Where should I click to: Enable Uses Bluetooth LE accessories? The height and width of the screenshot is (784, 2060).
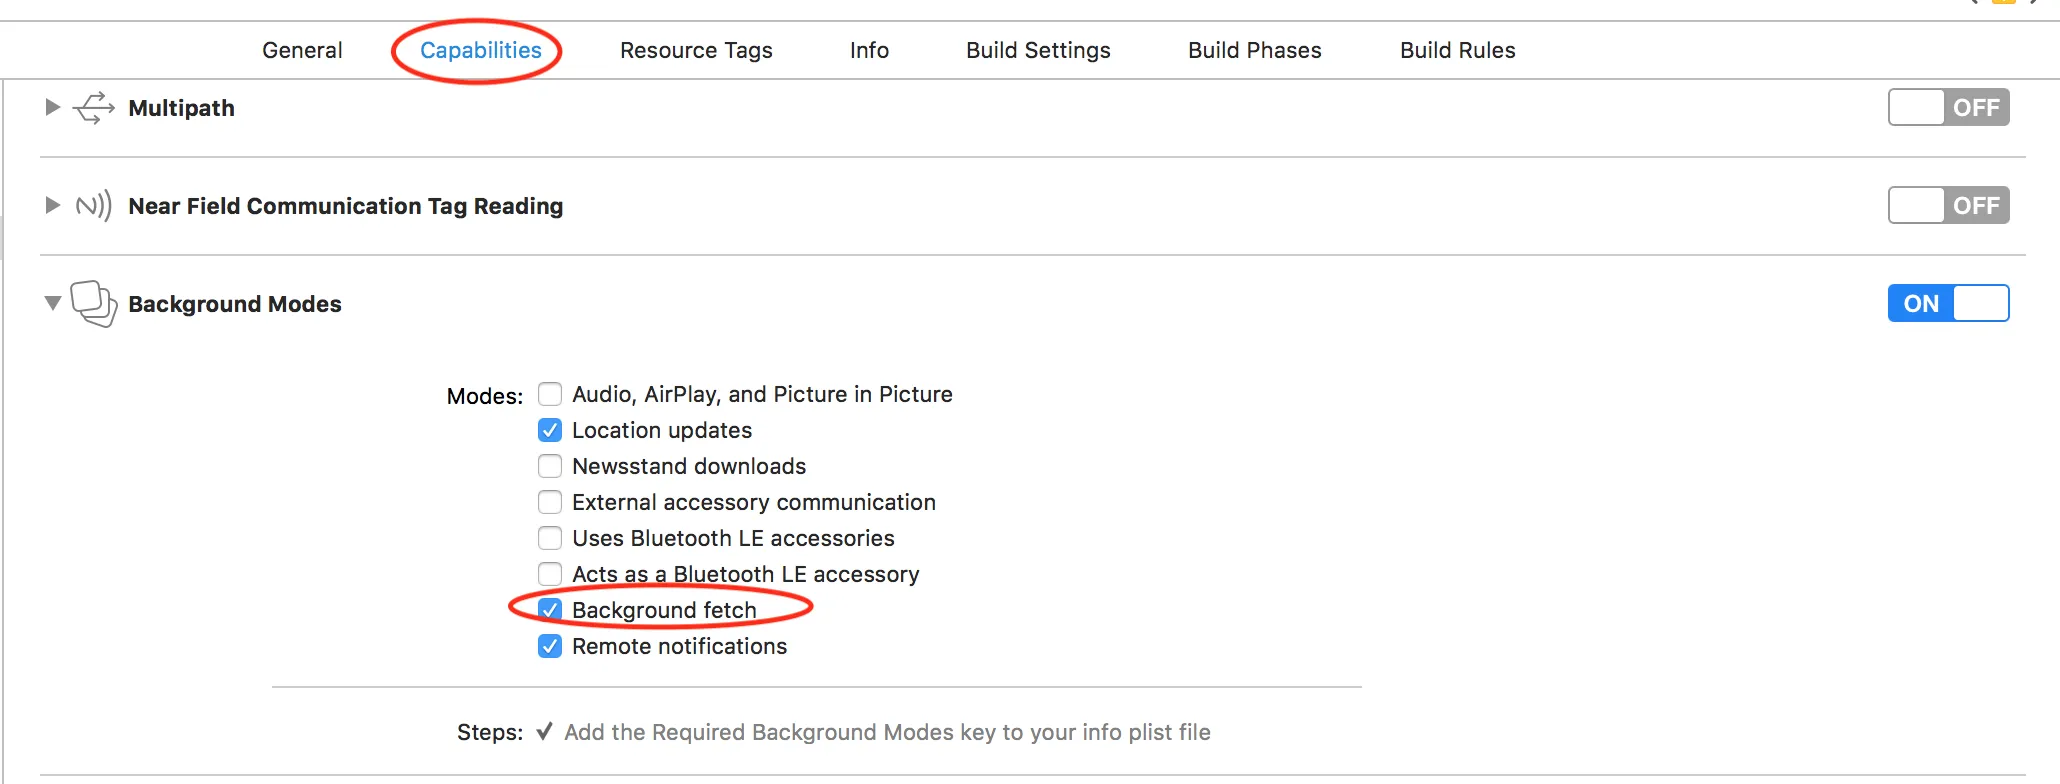pos(550,538)
